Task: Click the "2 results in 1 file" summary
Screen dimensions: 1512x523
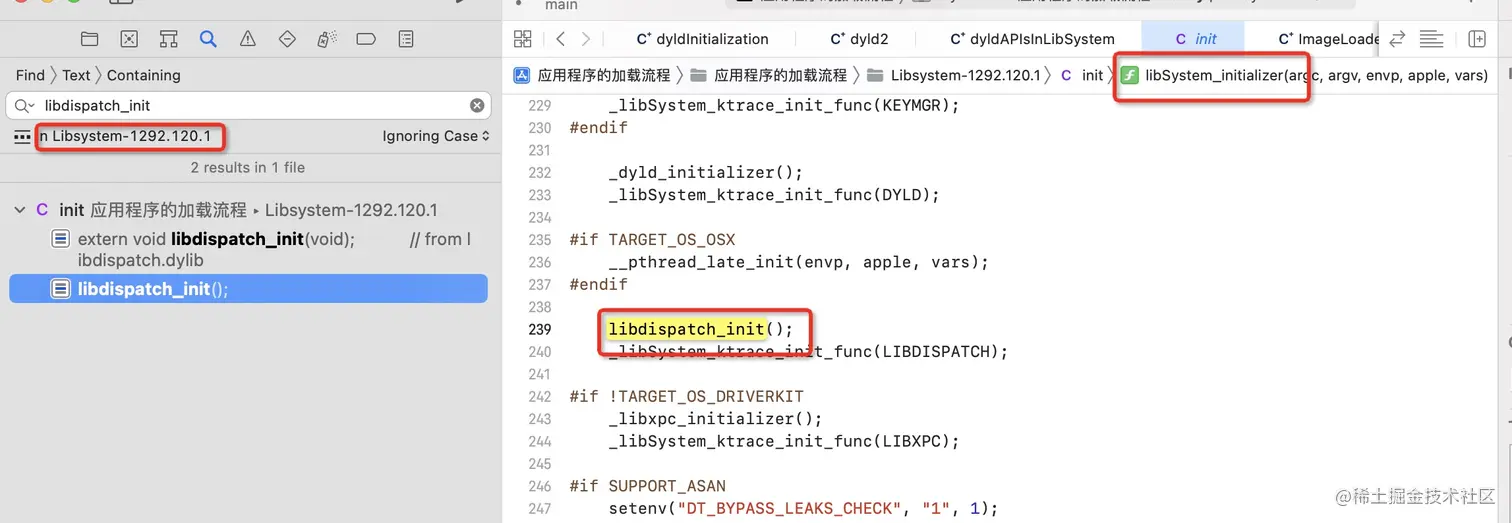Action: tap(248, 167)
